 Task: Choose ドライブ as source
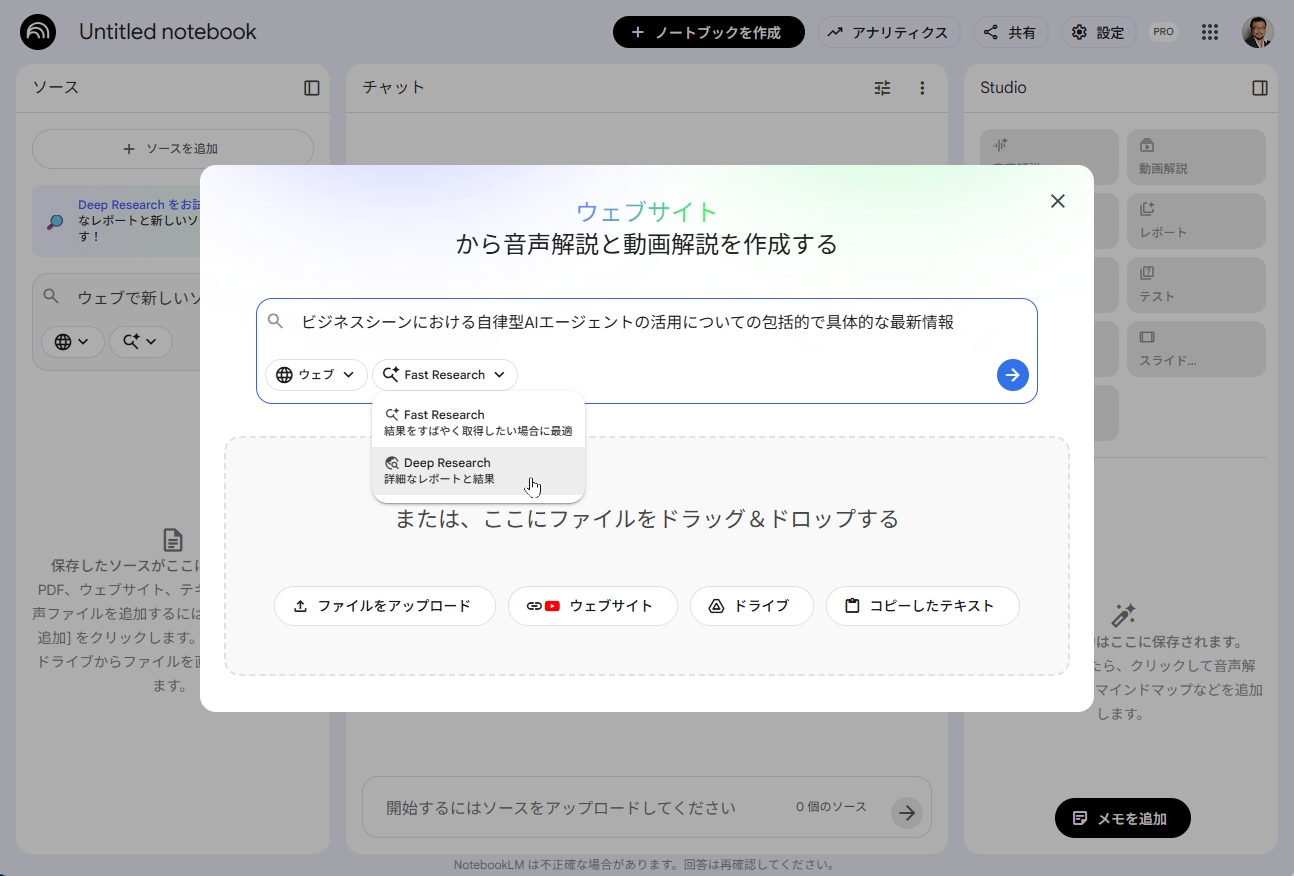(x=752, y=606)
